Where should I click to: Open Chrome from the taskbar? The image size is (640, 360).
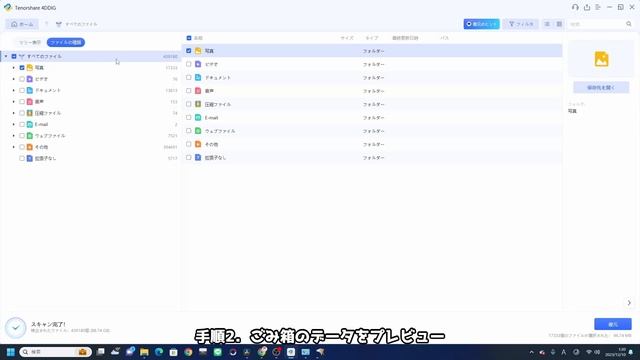click(x=188, y=352)
